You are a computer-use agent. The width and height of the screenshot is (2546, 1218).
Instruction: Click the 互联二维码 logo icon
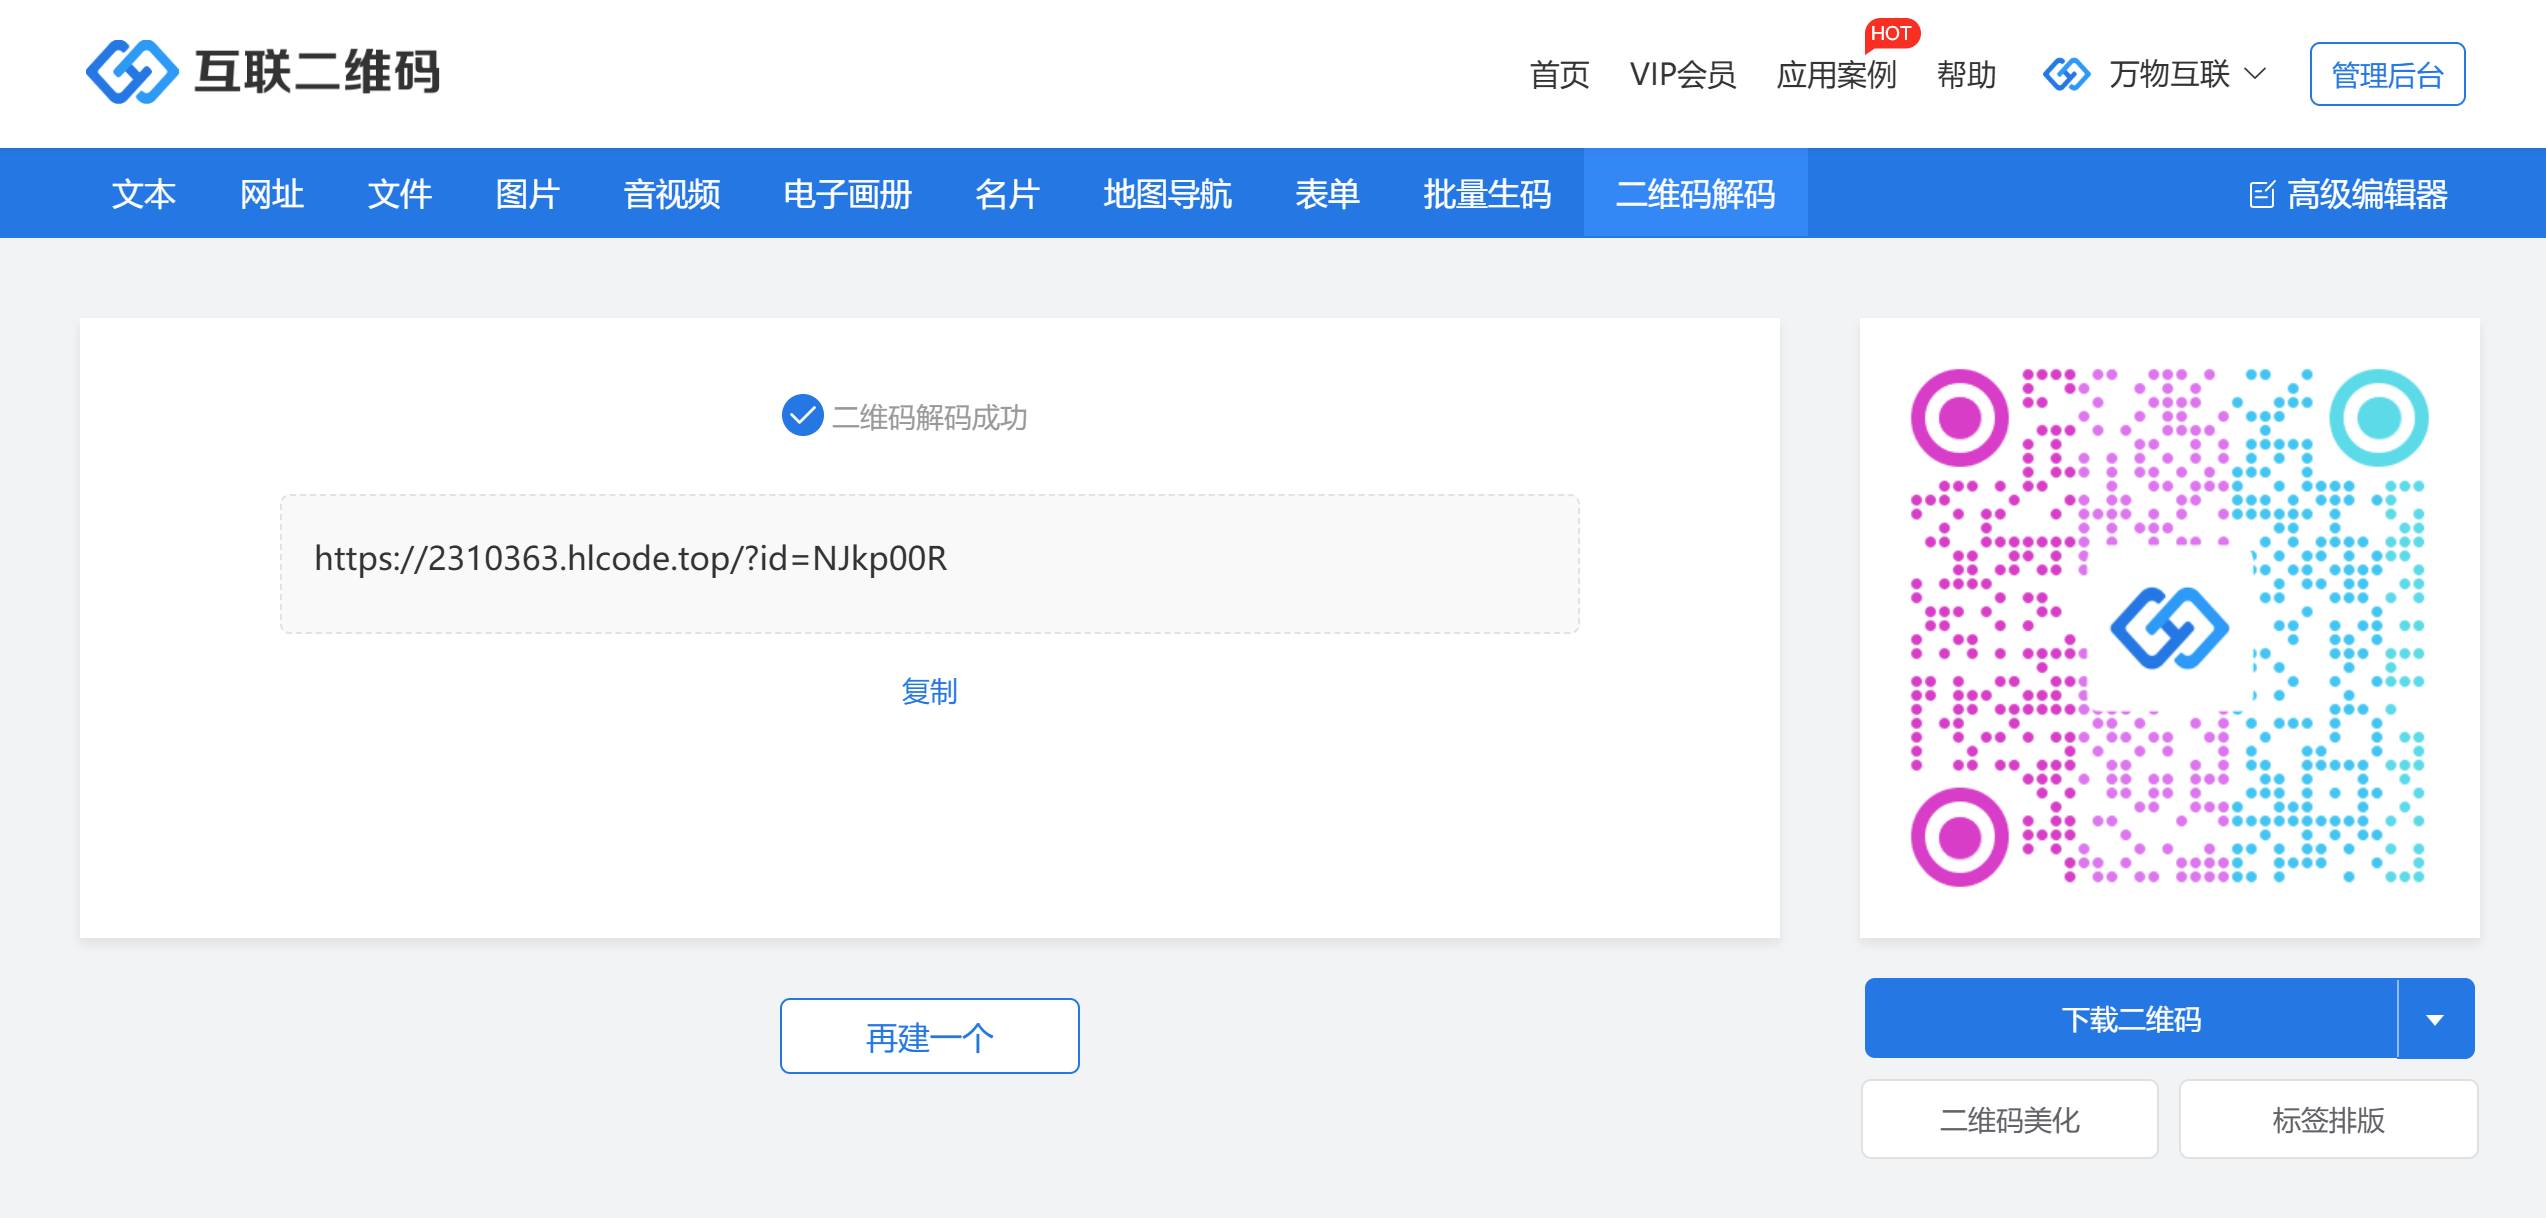point(132,72)
